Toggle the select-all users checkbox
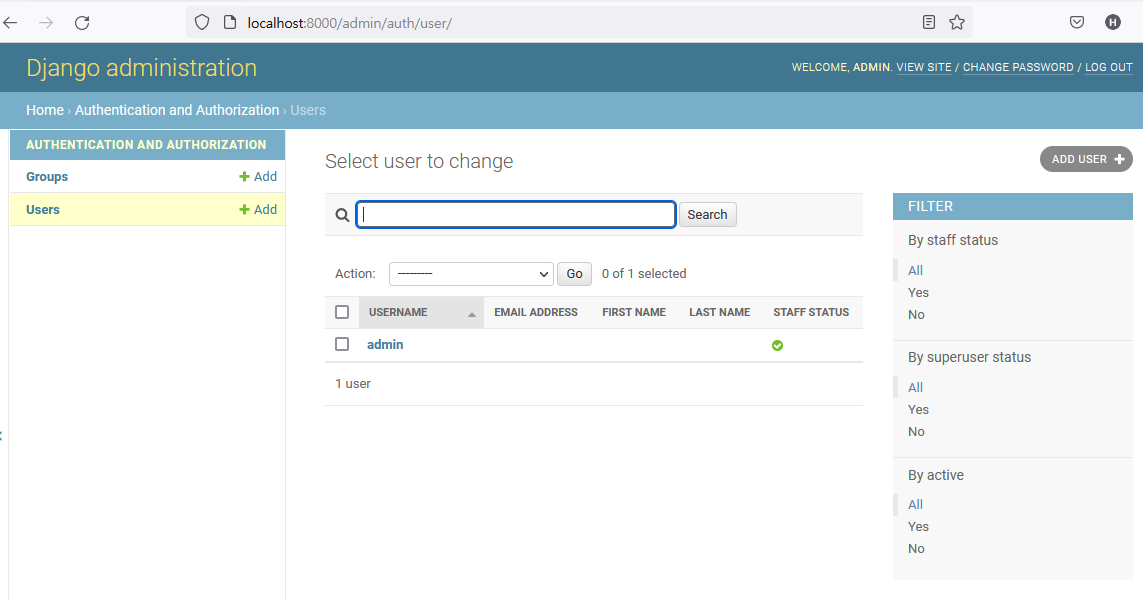This screenshot has width=1143, height=600. click(342, 312)
